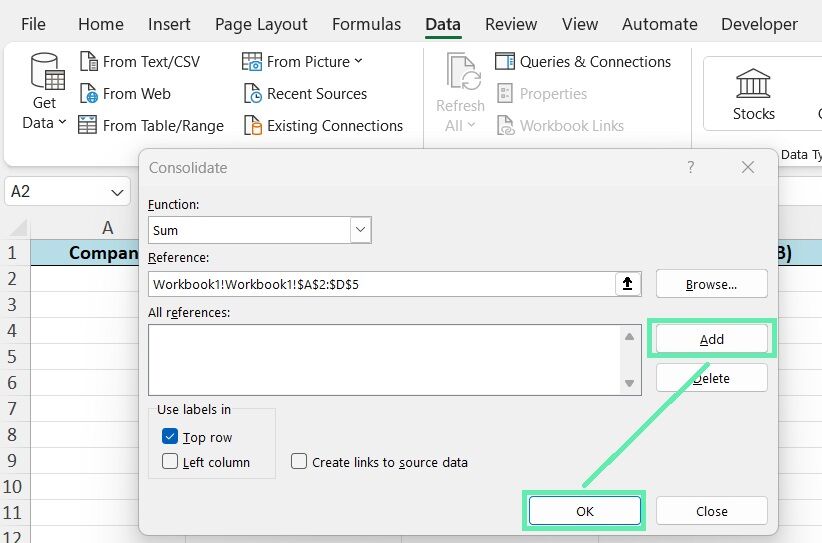
Task: Import data From Text/CSV
Action: point(140,62)
